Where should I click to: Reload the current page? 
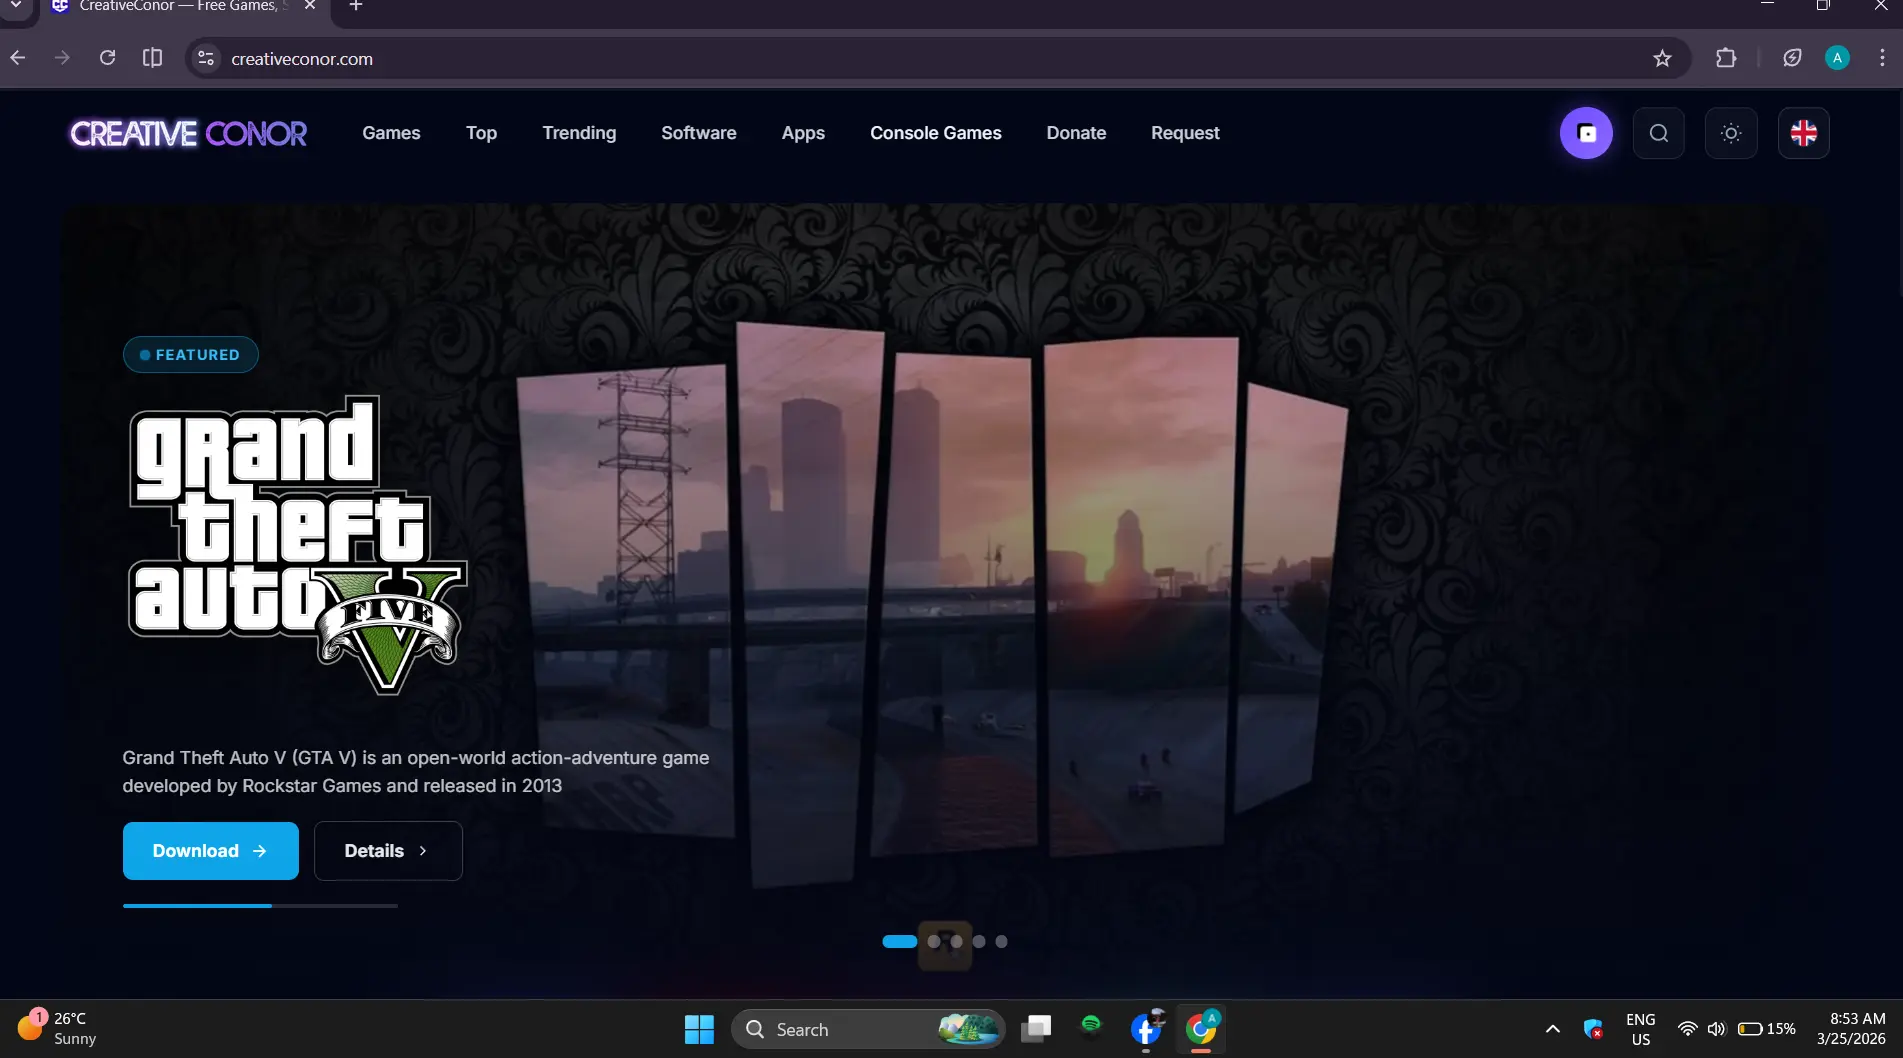click(x=108, y=58)
